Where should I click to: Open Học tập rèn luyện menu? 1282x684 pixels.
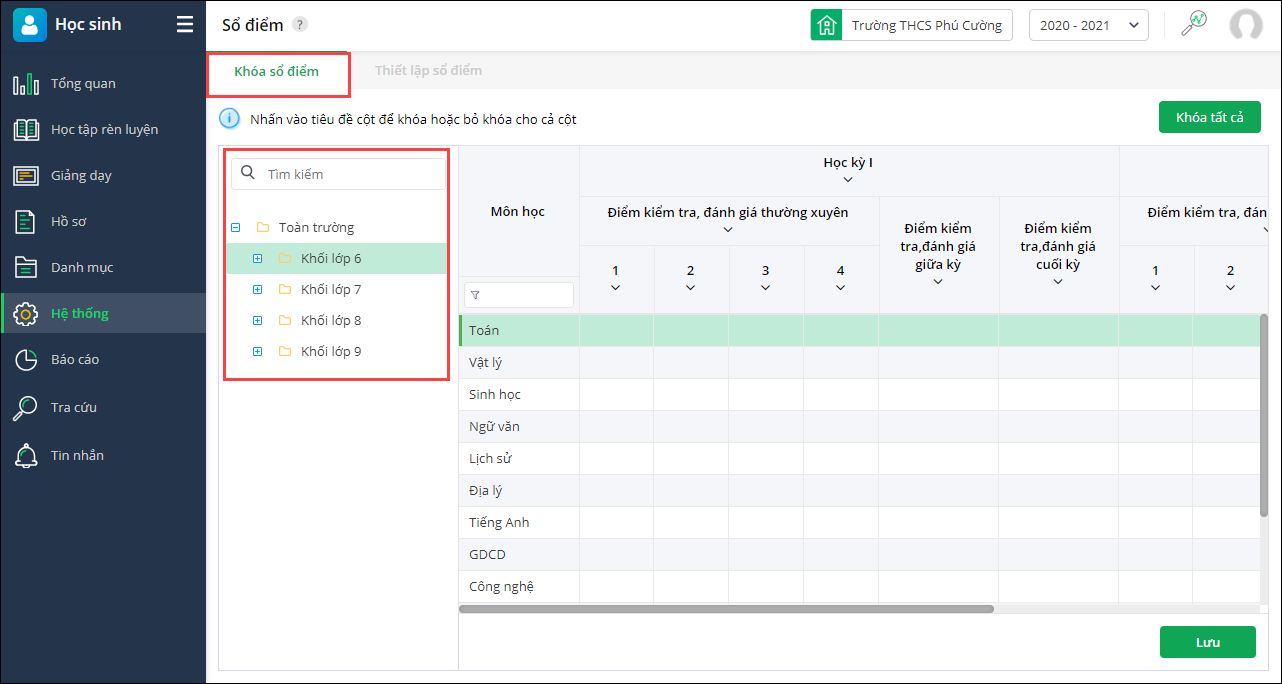pyautogui.click(x=103, y=129)
